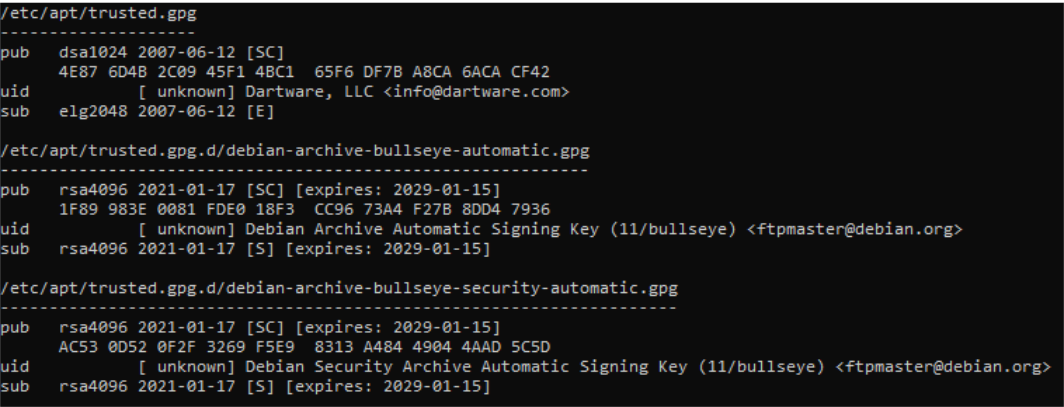Click the ftpmaster@debian.org email in the Archive key uid
Image resolution: width=1064 pixels, height=407 pixels.
click(x=854, y=229)
